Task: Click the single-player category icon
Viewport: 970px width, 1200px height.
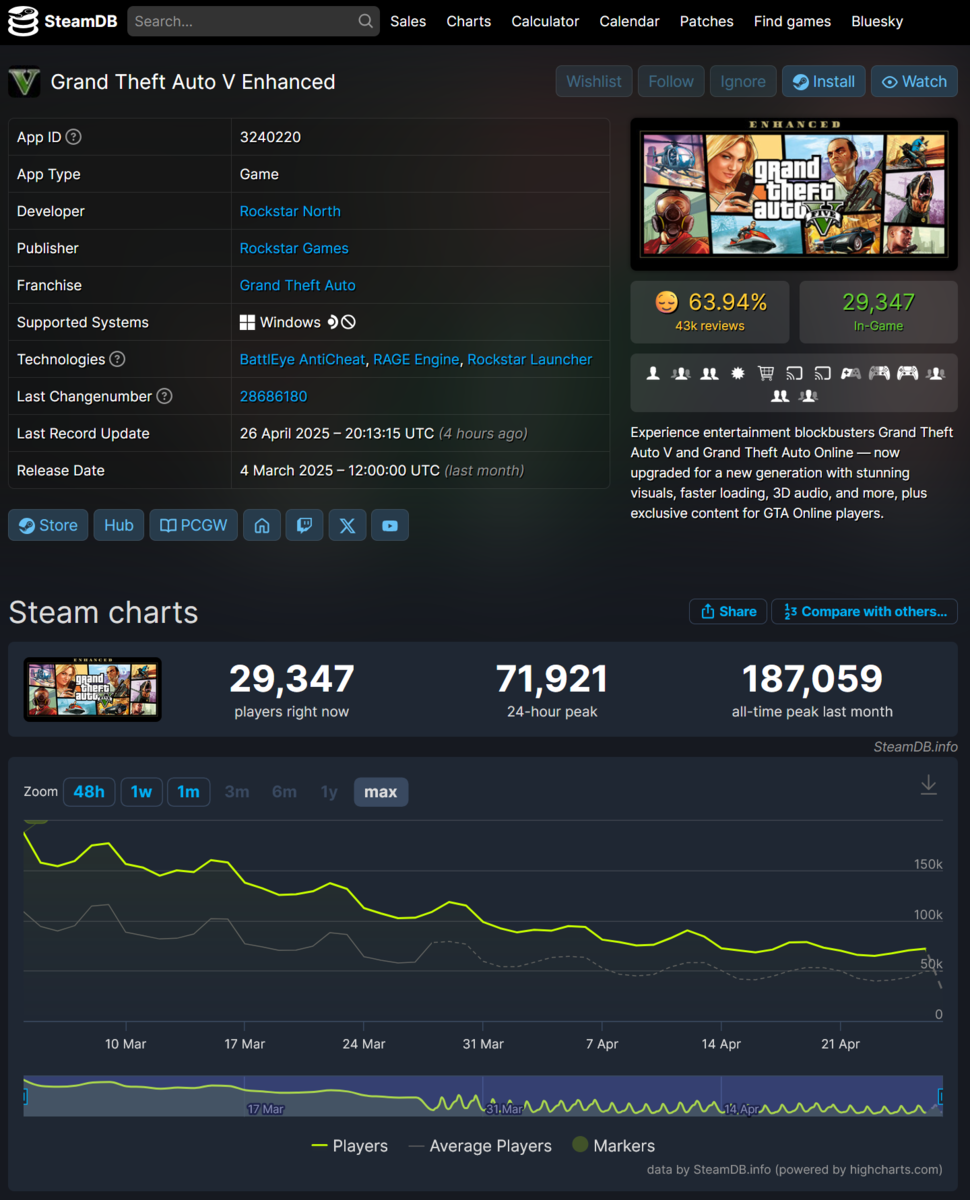Action: coord(653,373)
